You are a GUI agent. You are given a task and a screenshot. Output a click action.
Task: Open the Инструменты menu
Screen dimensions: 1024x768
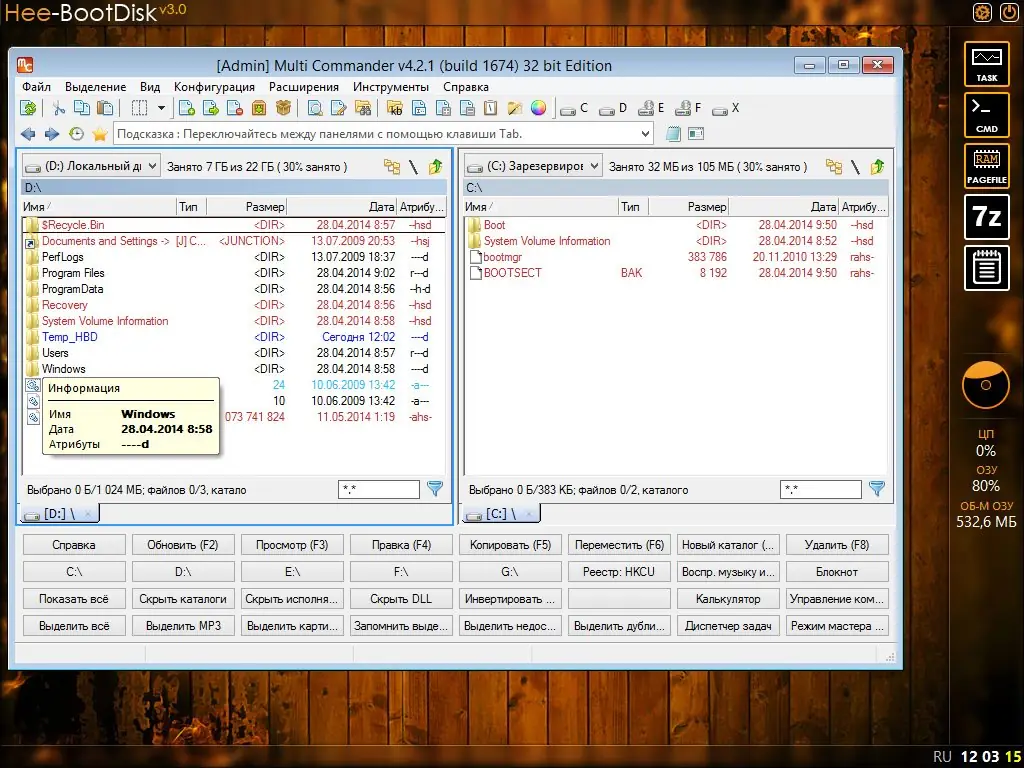click(x=392, y=86)
